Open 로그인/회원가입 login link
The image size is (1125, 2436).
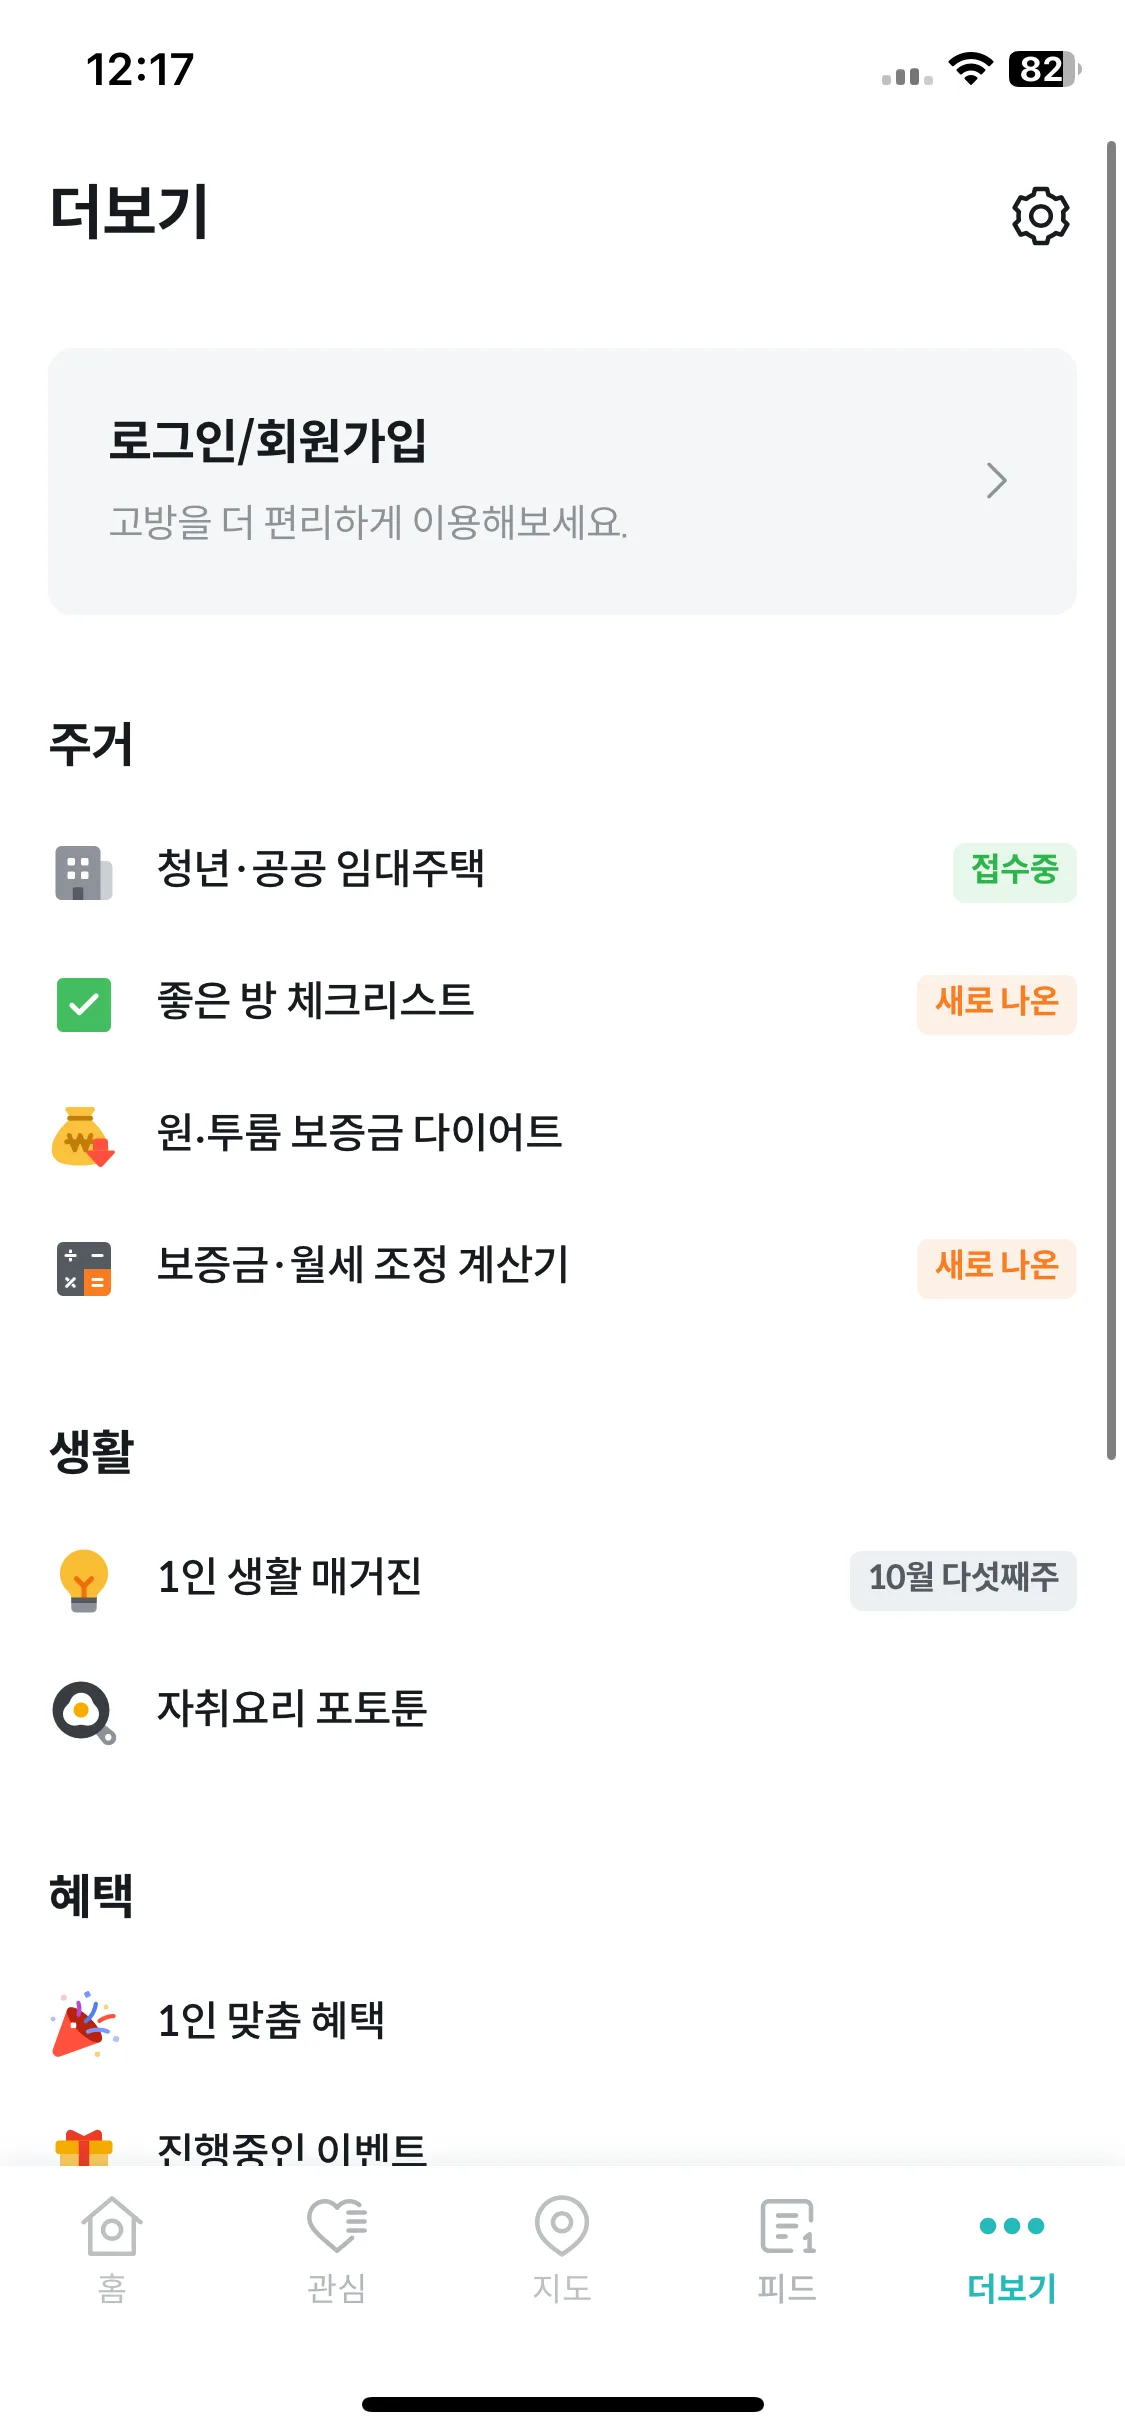[562, 481]
